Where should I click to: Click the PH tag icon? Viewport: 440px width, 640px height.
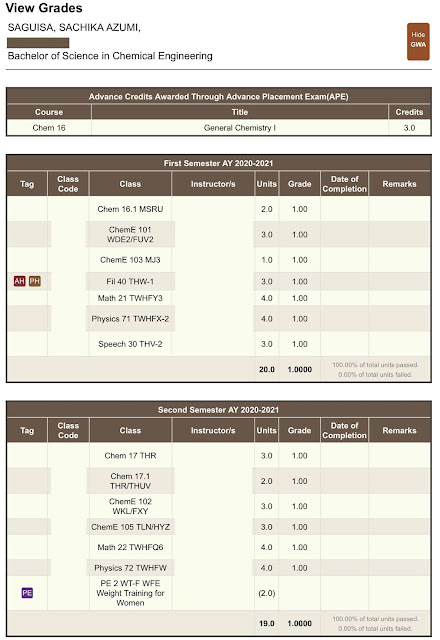coord(35,281)
